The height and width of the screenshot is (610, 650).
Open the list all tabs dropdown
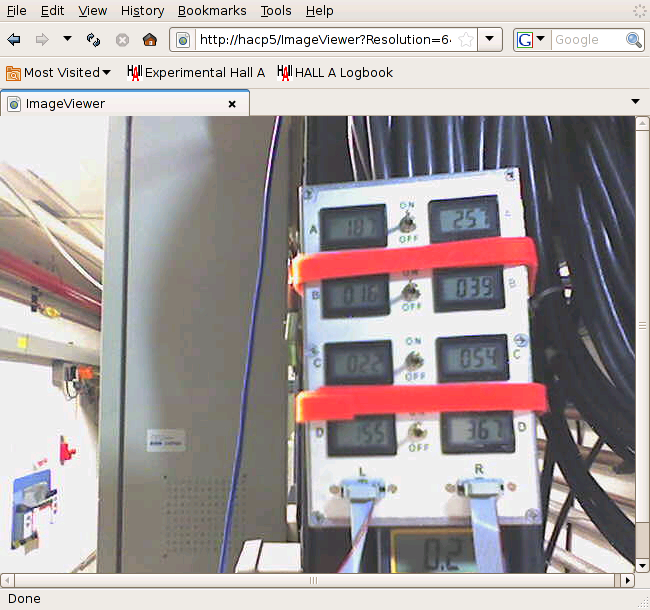pyautogui.click(x=635, y=102)
